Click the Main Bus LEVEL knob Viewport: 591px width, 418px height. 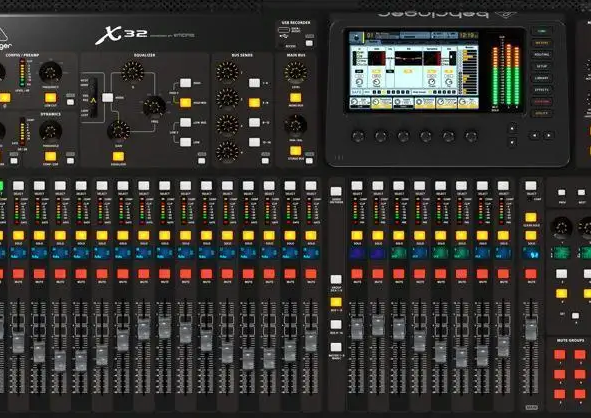coord(296,72)
